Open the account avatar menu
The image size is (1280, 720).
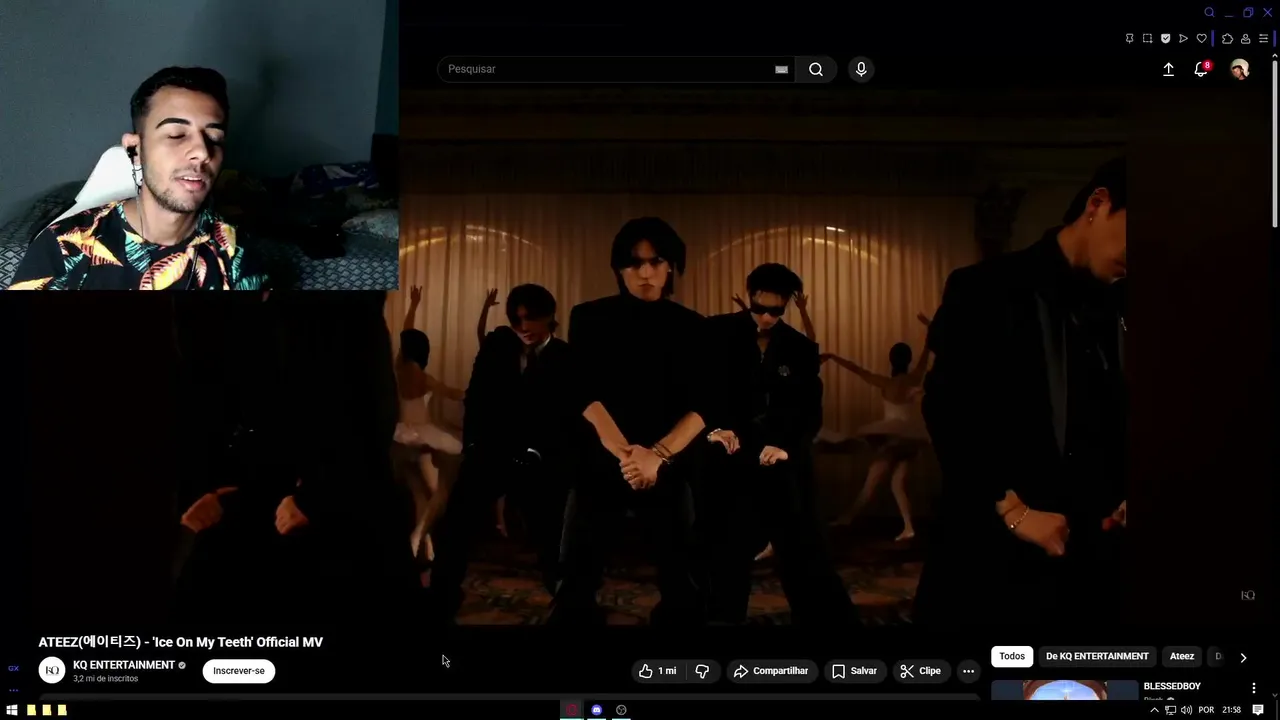tap(1240, 69)
